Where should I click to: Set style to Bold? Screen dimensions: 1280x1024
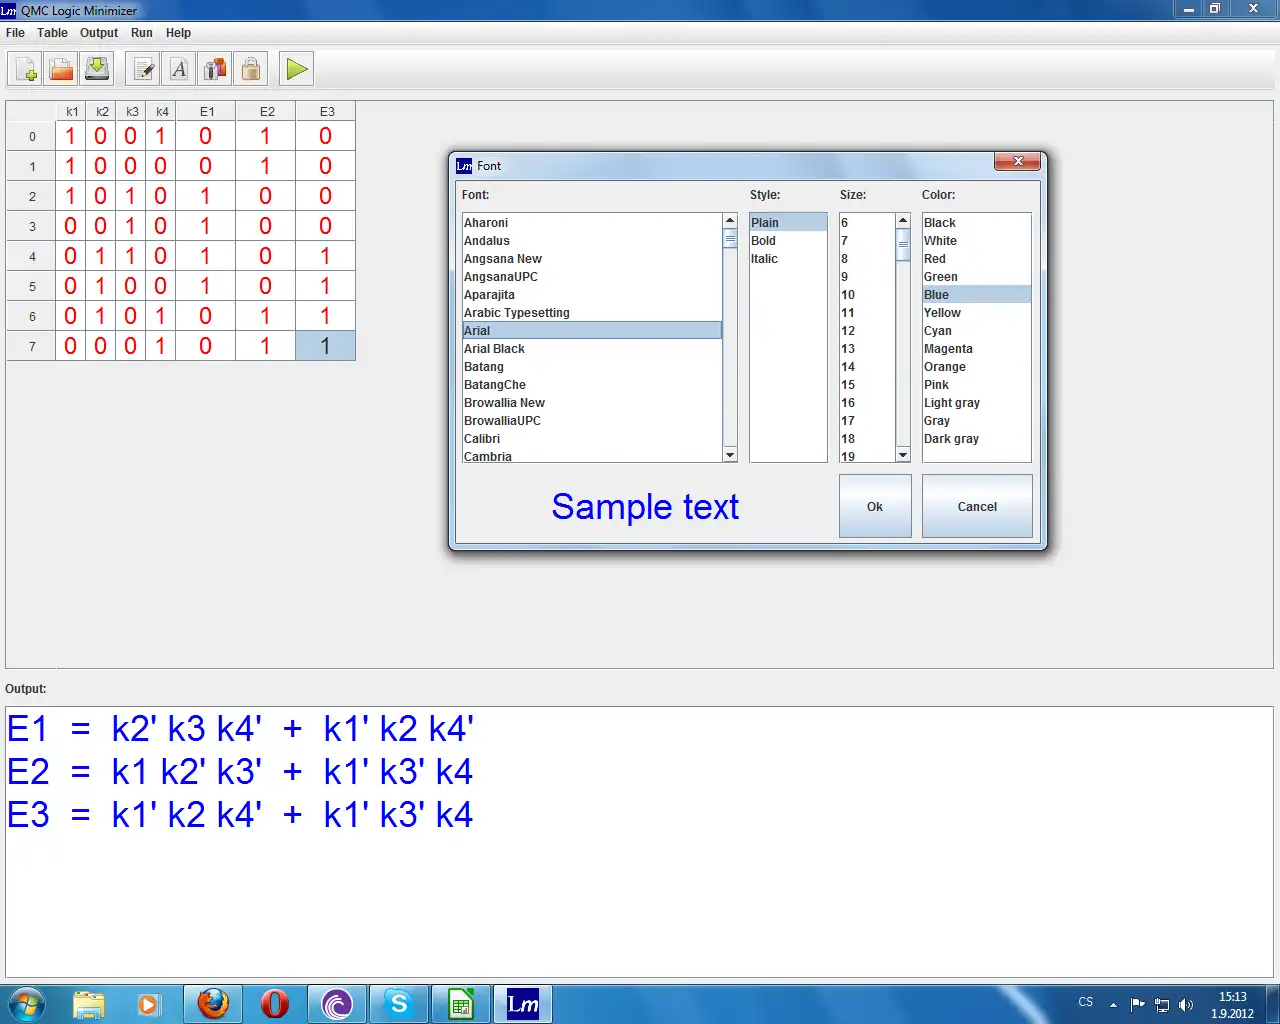788,241
